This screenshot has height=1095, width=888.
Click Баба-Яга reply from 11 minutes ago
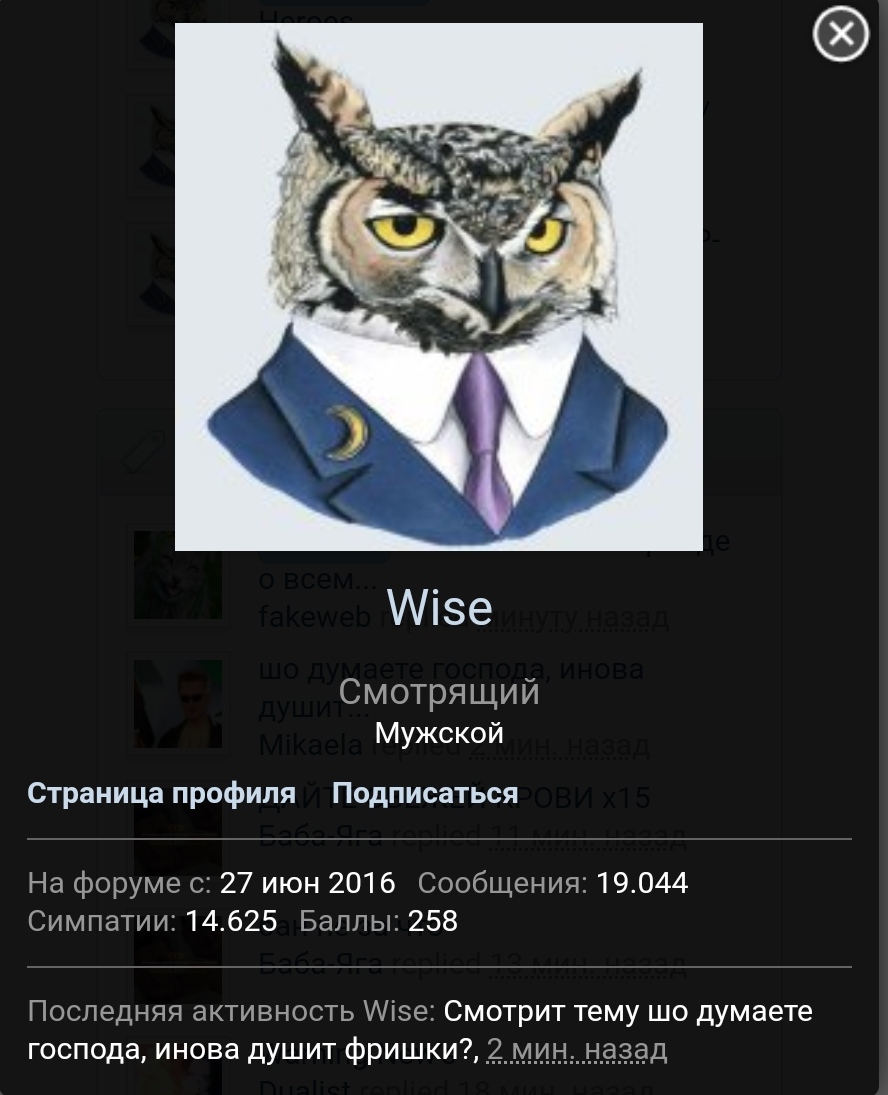(320, 835)
